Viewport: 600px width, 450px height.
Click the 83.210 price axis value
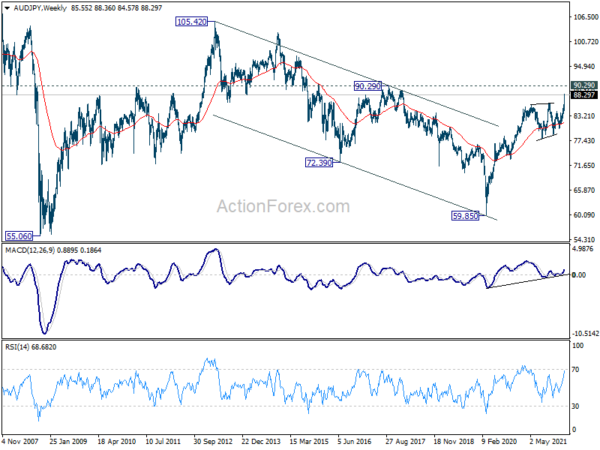coord(584,116)
